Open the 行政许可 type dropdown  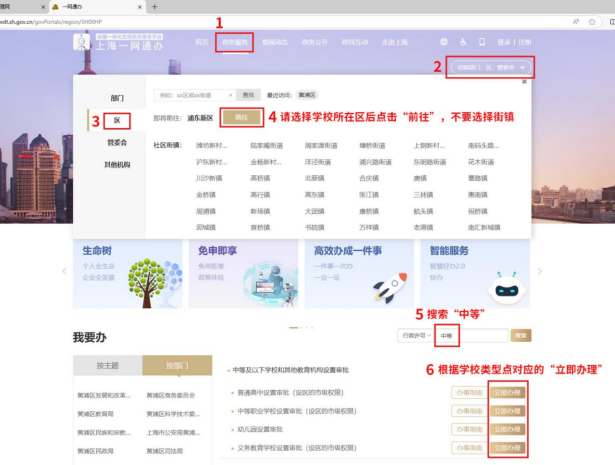coord(414,336)
